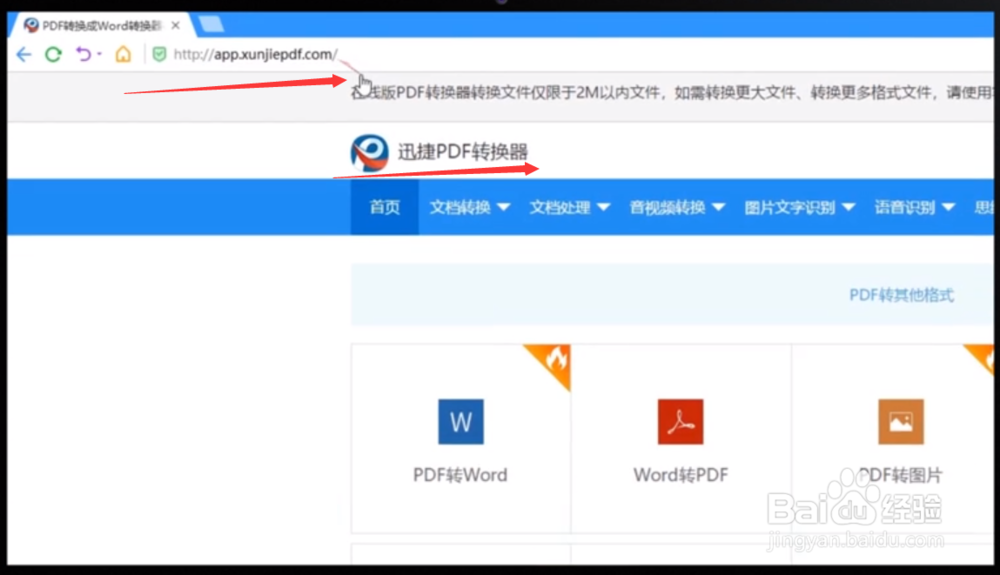Switch to the PDF转其他格式 tab
Screen dimensions: 1000x575
coord(901,295)
